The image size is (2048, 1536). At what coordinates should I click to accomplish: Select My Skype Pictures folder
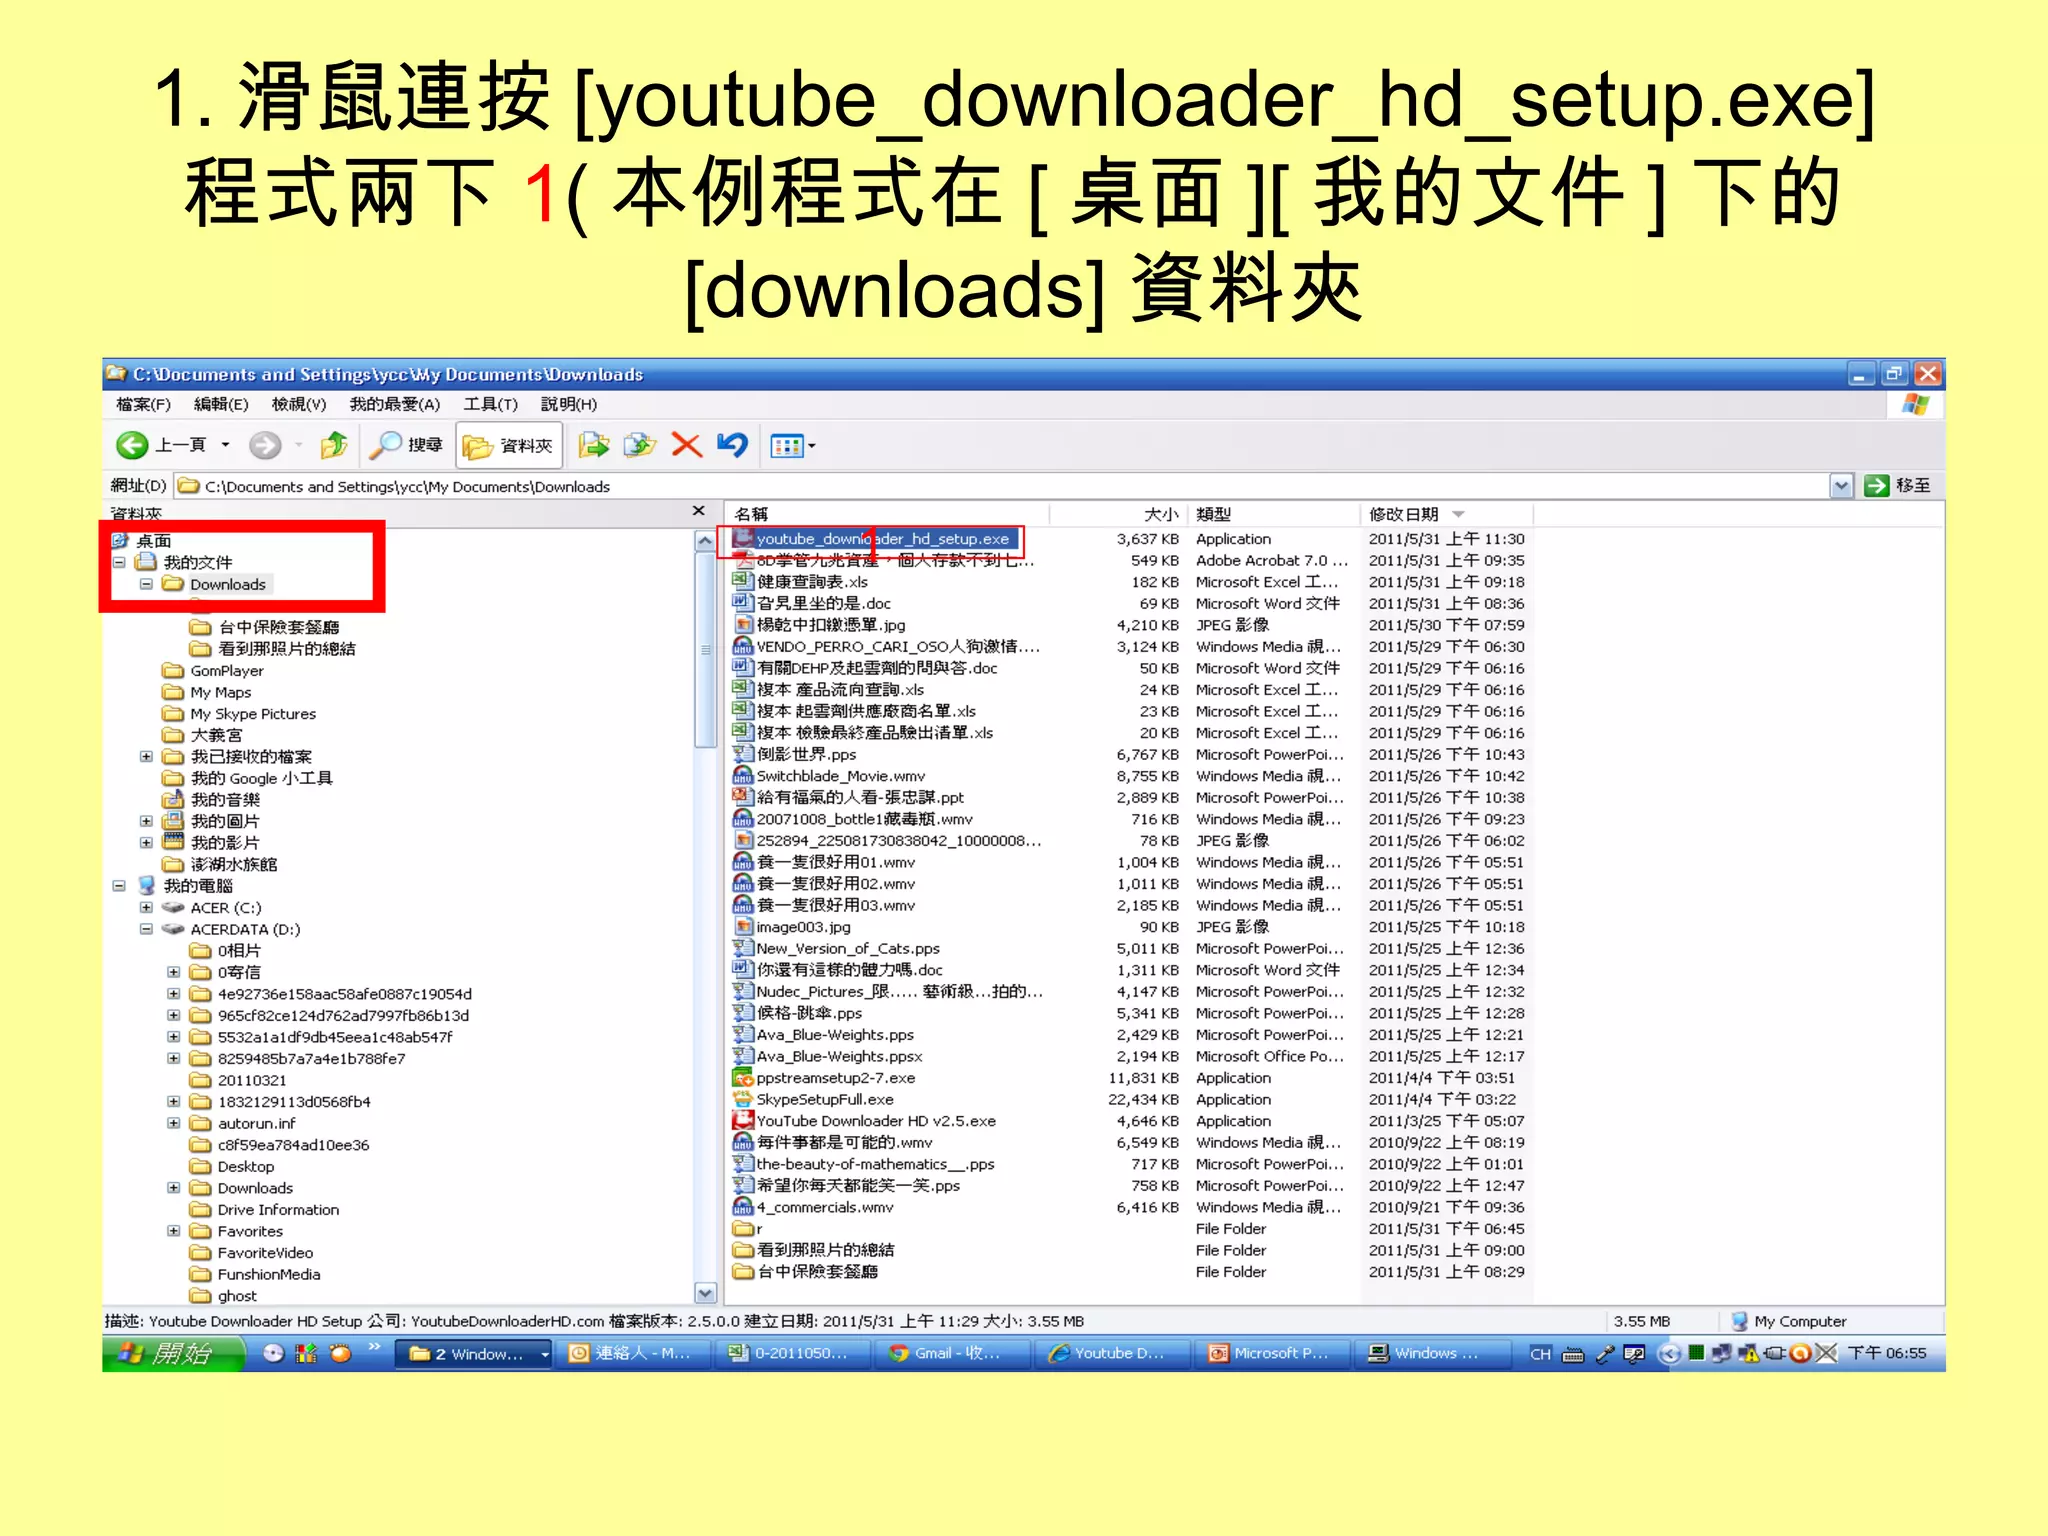tap(252, 714)
